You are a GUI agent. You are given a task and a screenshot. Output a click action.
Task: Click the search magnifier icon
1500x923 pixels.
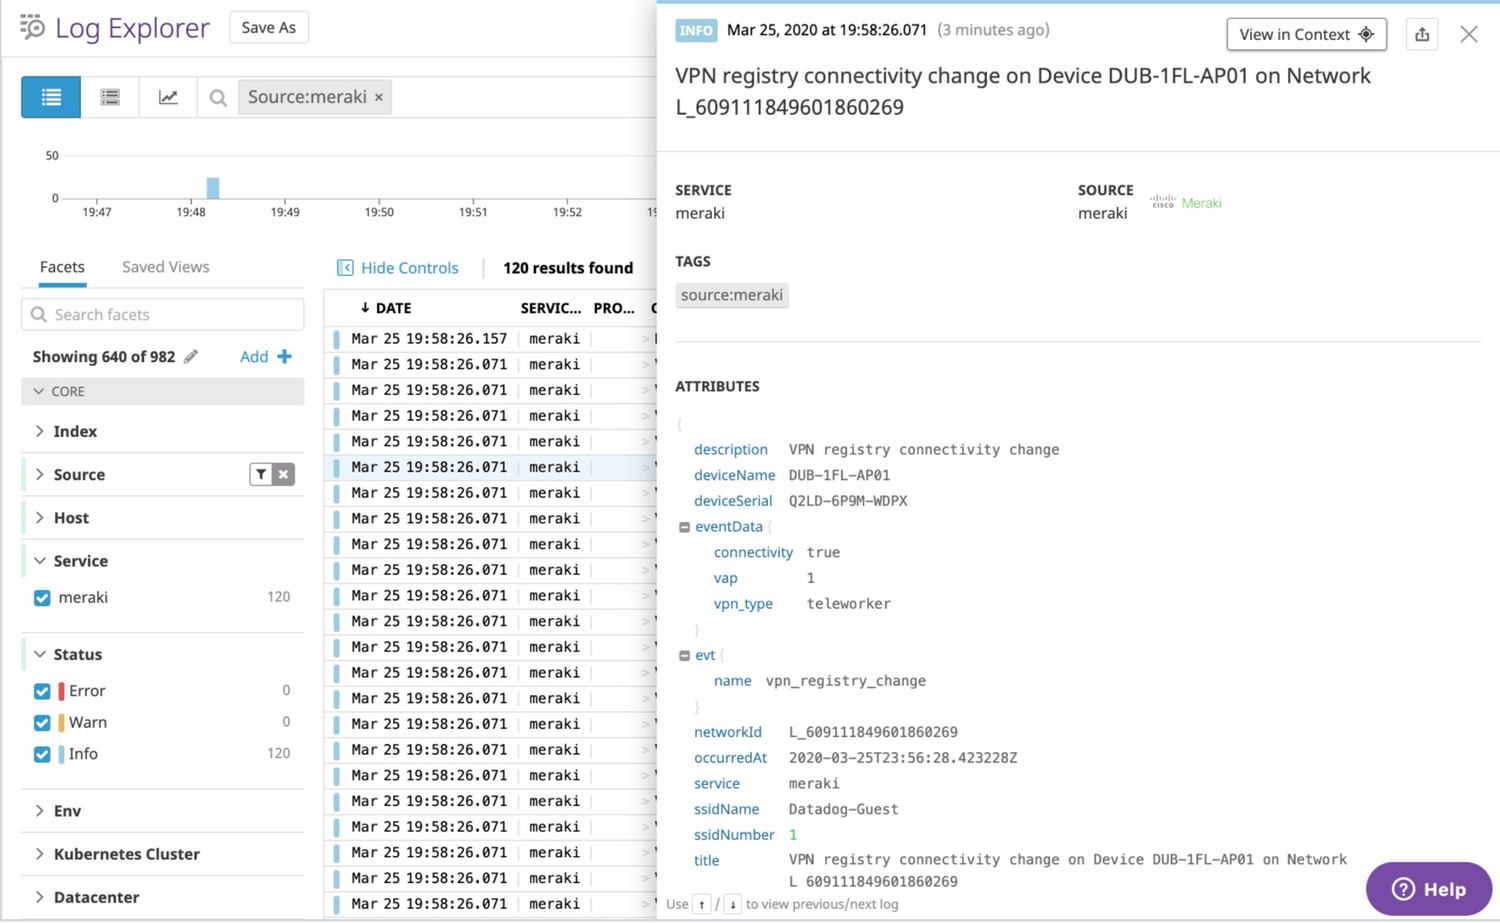(217, 96)
